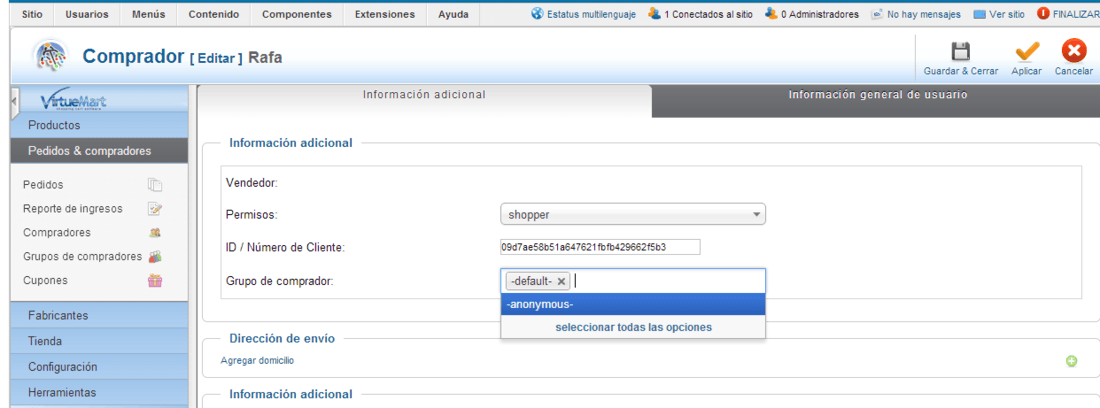Click the Compradores people icon
The height and width of the screenshot is (408, 1100).
155,233
